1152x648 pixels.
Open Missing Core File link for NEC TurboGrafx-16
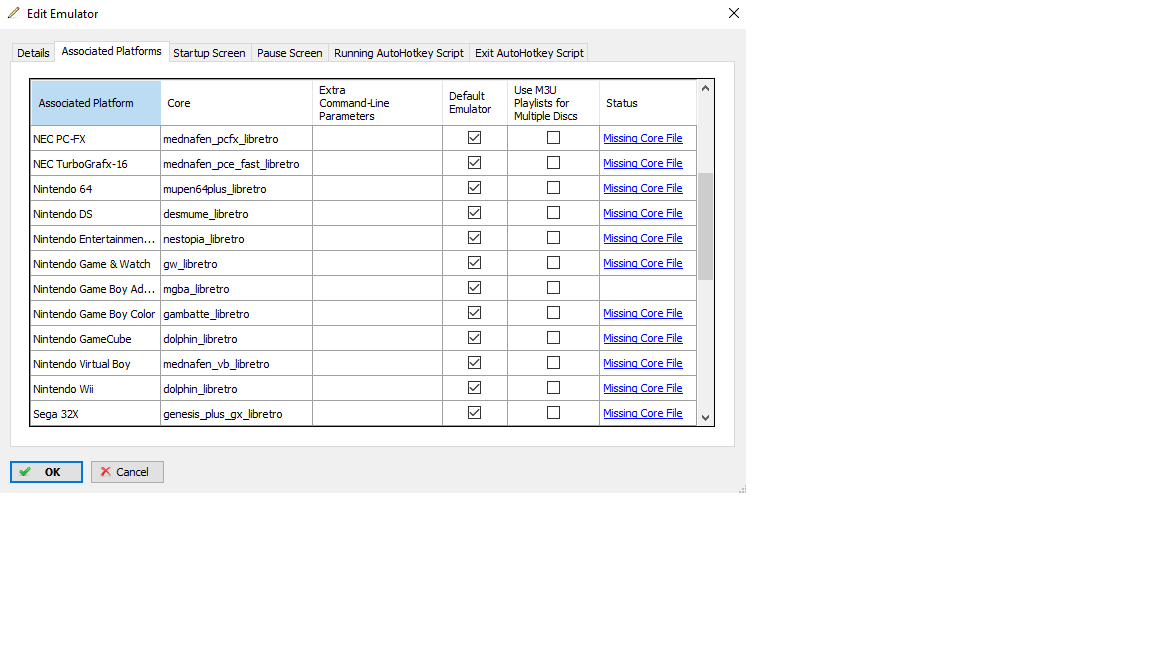(x=643, y=163)
